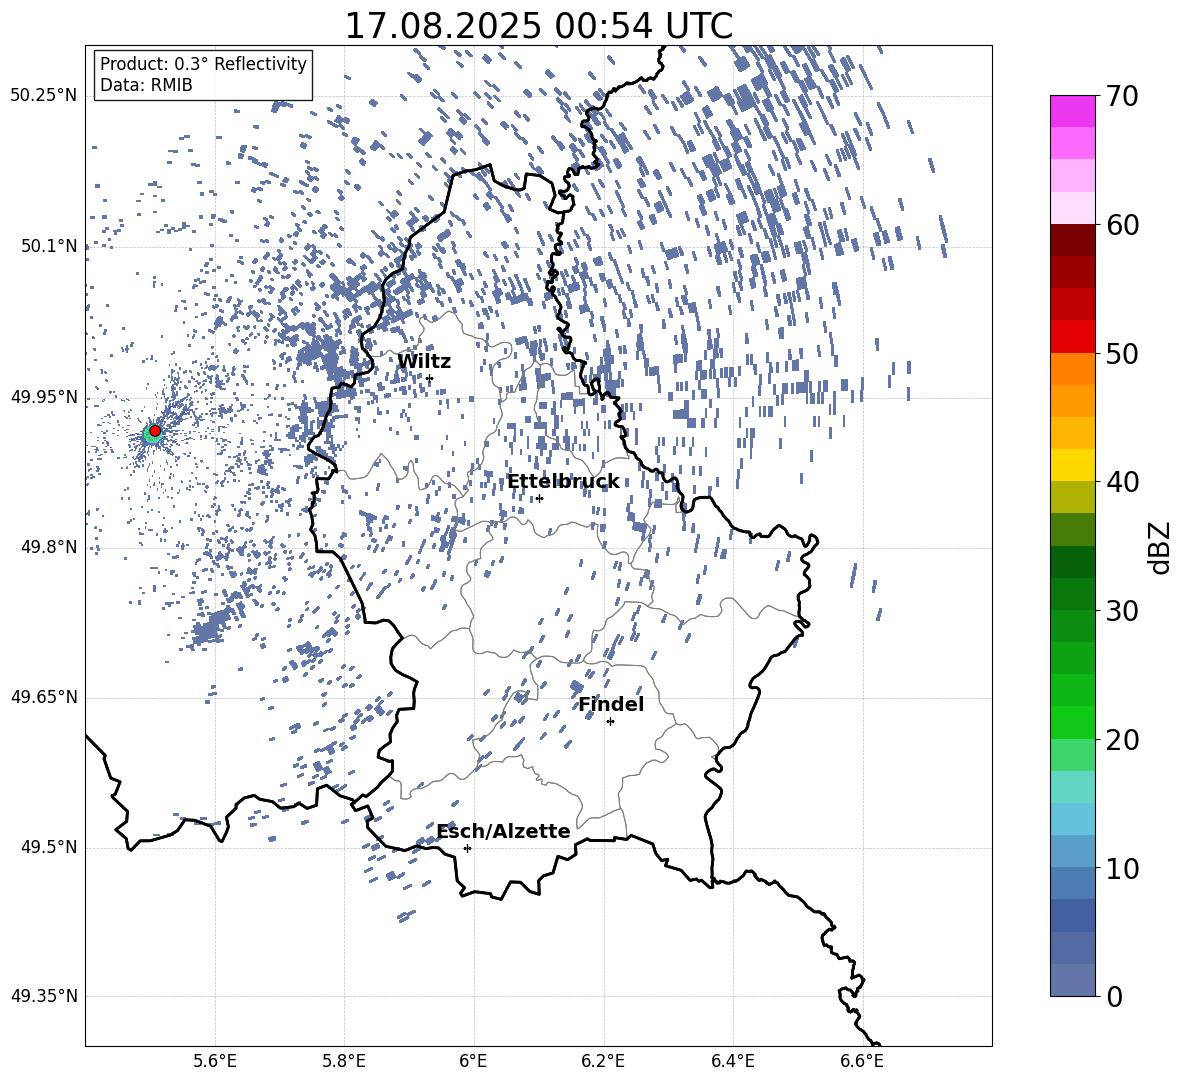Click the bright green colorbar swatch above 20

(x=1072, y=722)
